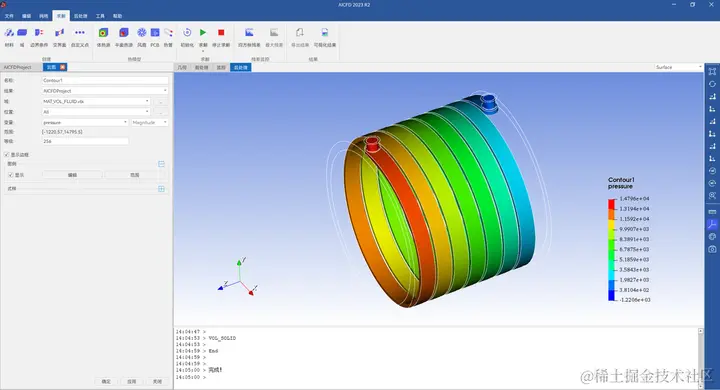Click the camera screenshot icon on right sidebar

pos(712,249)
